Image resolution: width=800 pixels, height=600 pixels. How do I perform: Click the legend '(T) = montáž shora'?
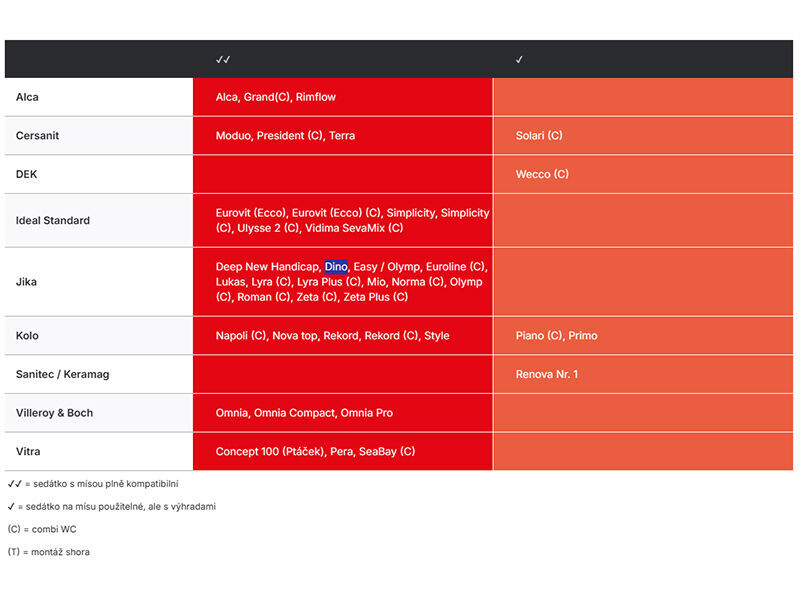pyautogui.click(x=48, y=552)
